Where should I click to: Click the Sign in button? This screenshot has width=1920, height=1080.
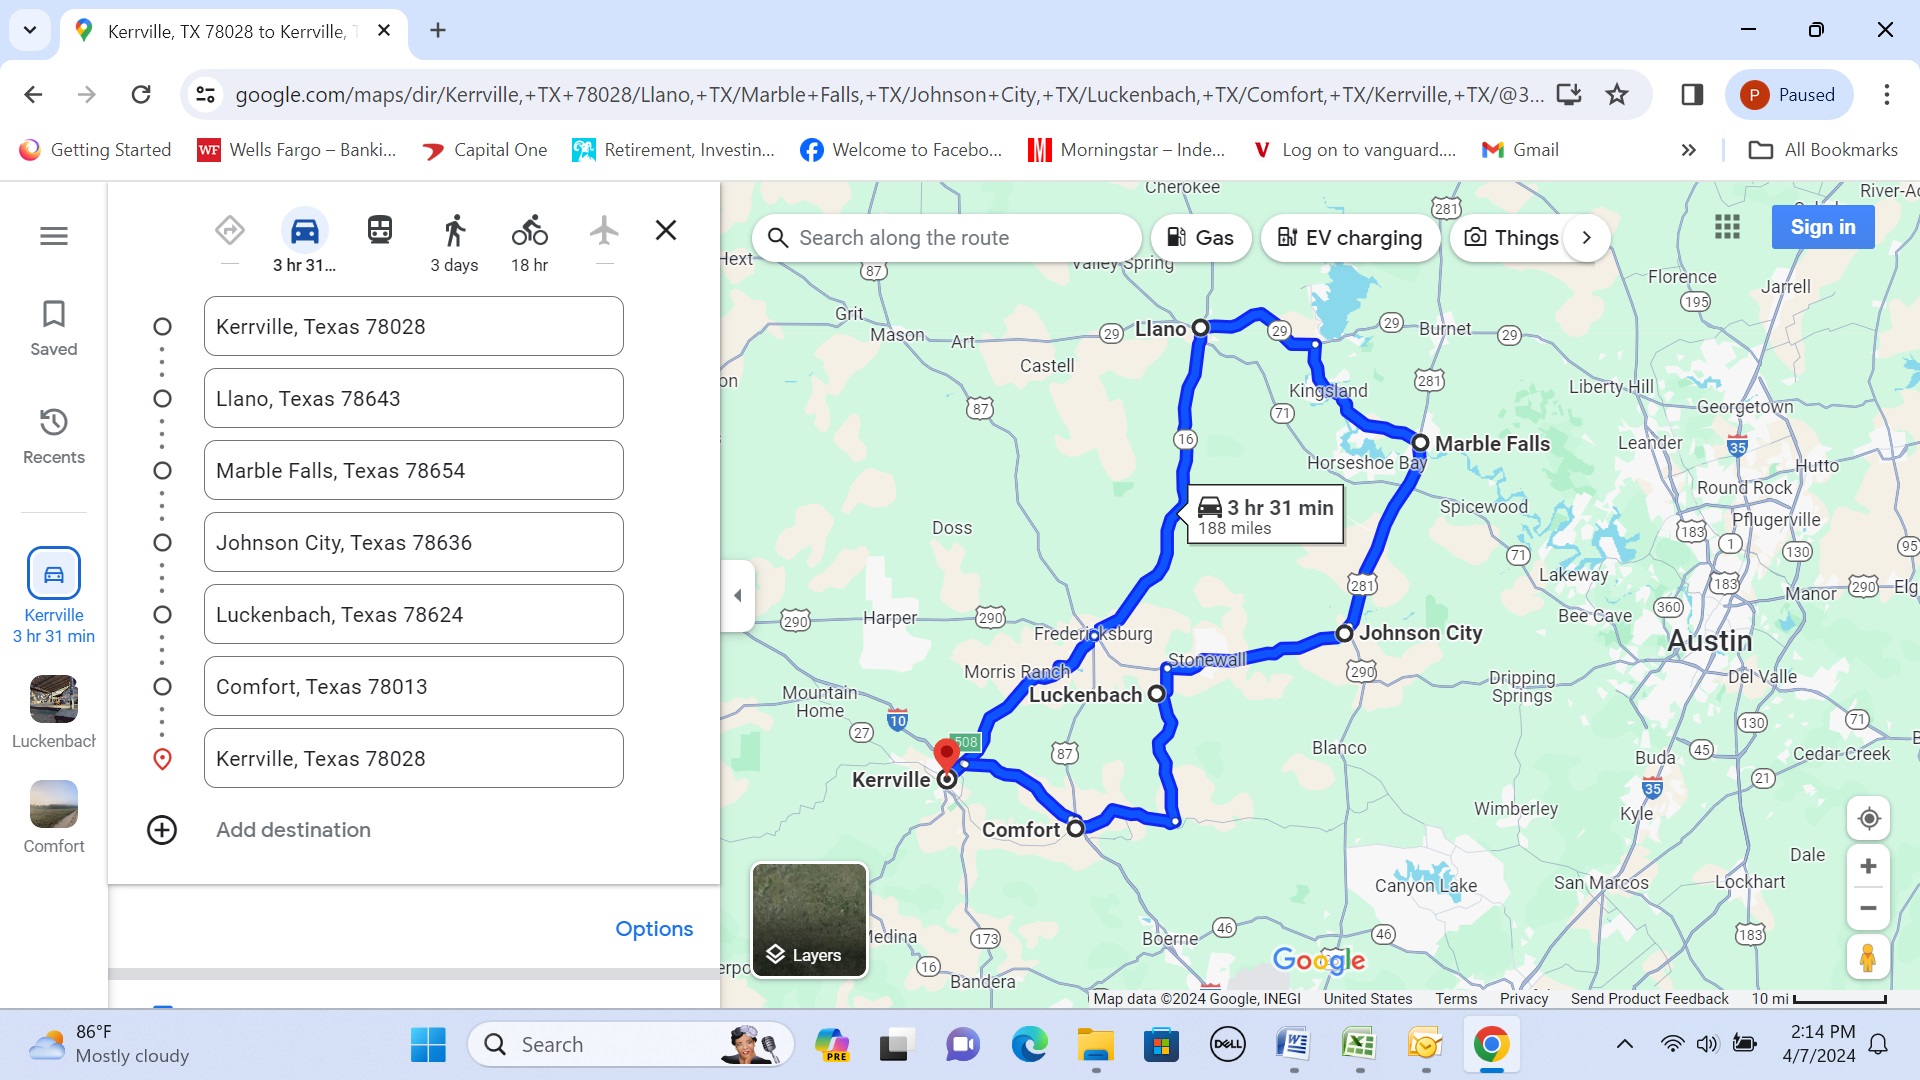(x=1822, y=227)
